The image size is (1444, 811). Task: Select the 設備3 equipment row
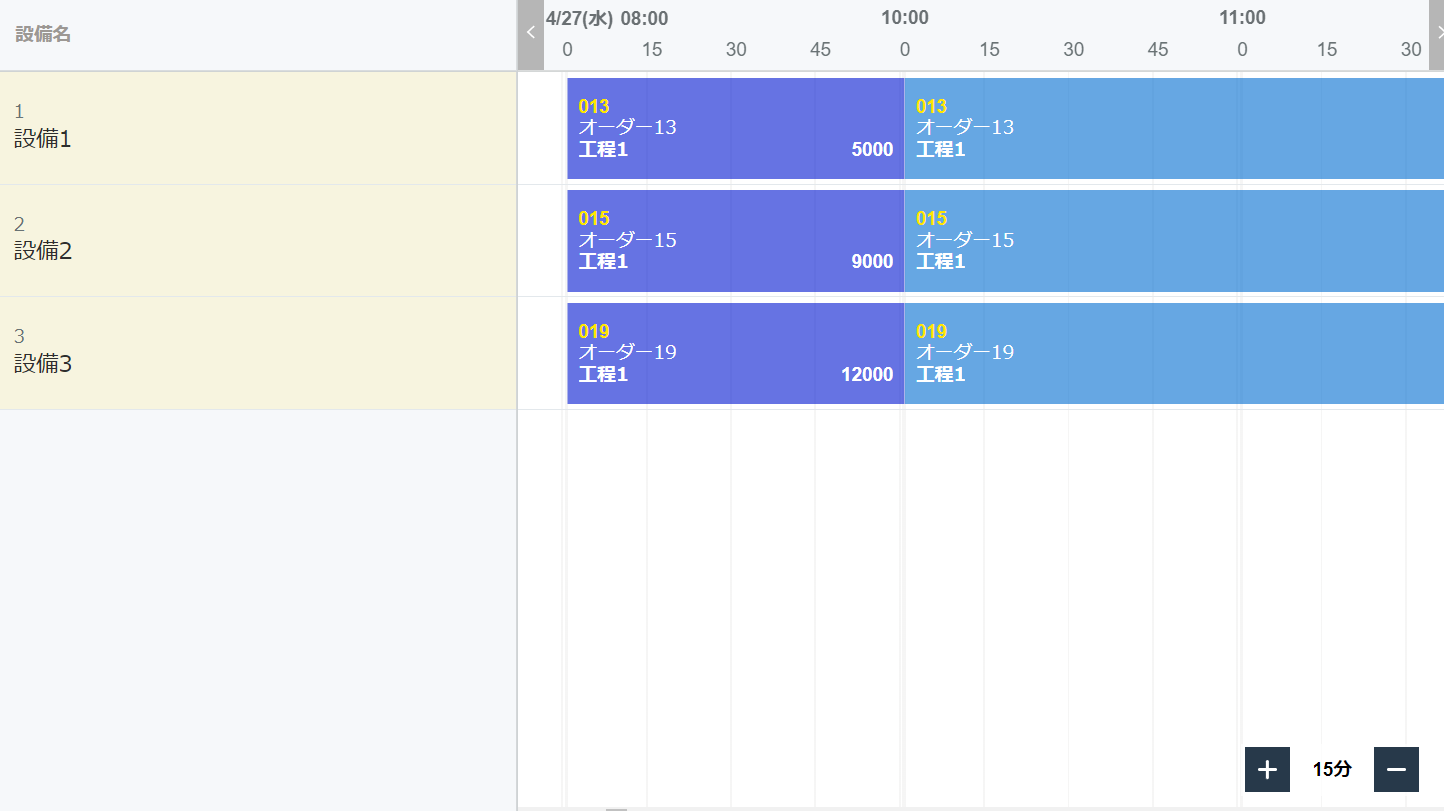258,353
